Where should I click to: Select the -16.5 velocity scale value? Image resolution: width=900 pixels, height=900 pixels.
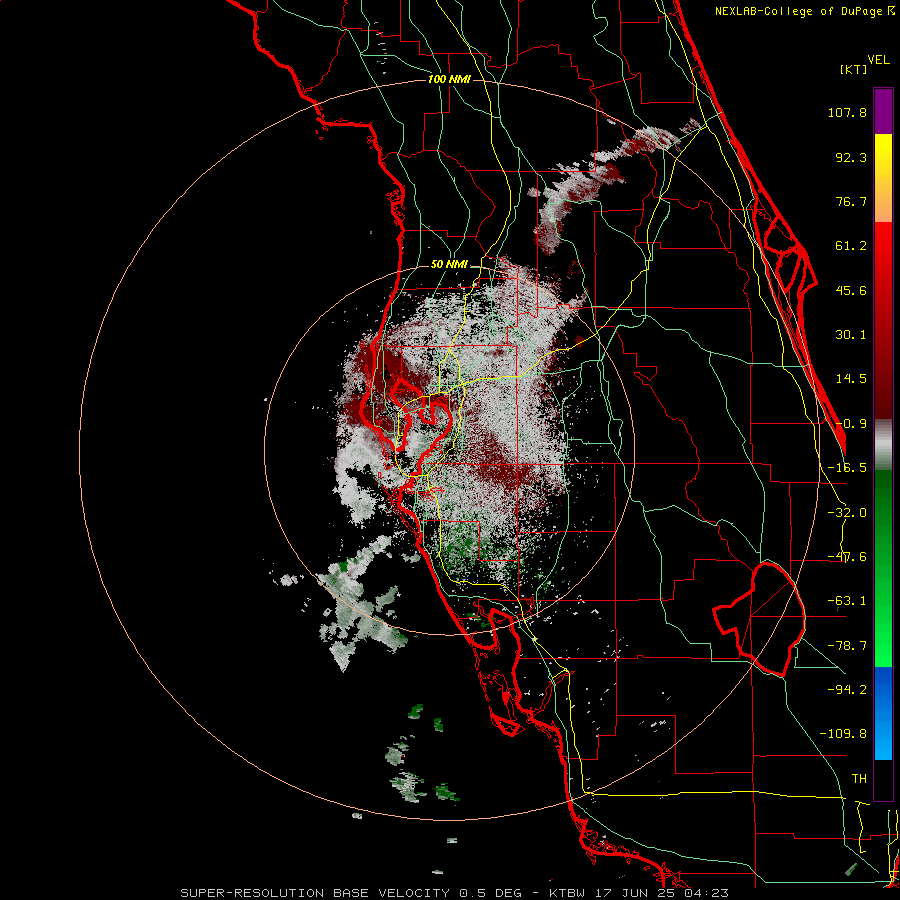pyautogui.click(x=847, y=468)
